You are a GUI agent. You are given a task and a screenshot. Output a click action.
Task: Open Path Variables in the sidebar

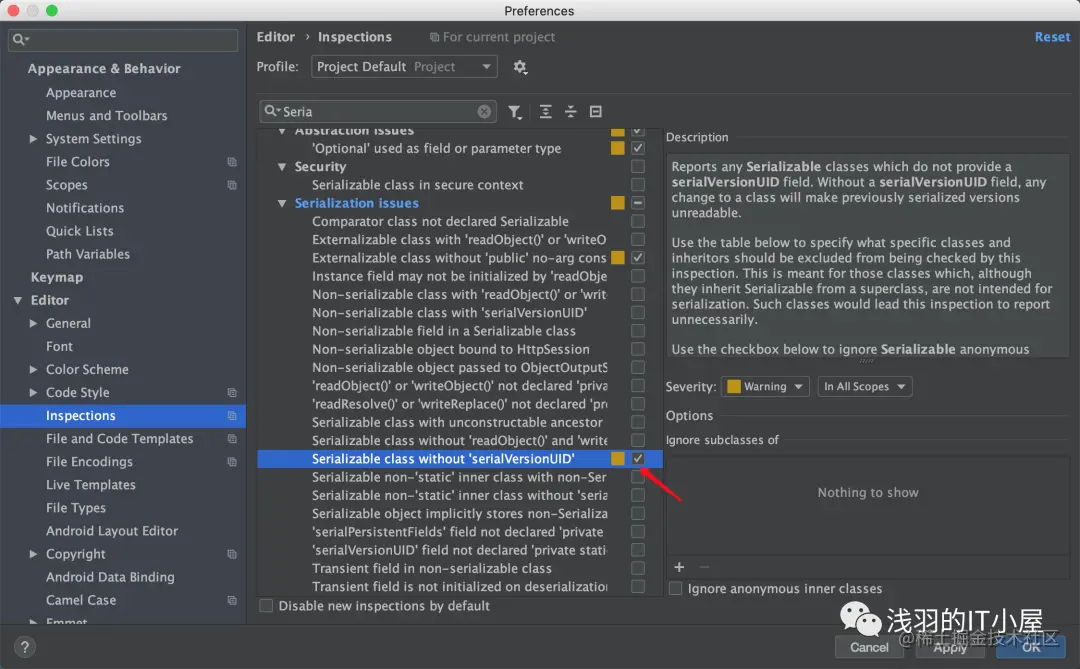(87, 254)
